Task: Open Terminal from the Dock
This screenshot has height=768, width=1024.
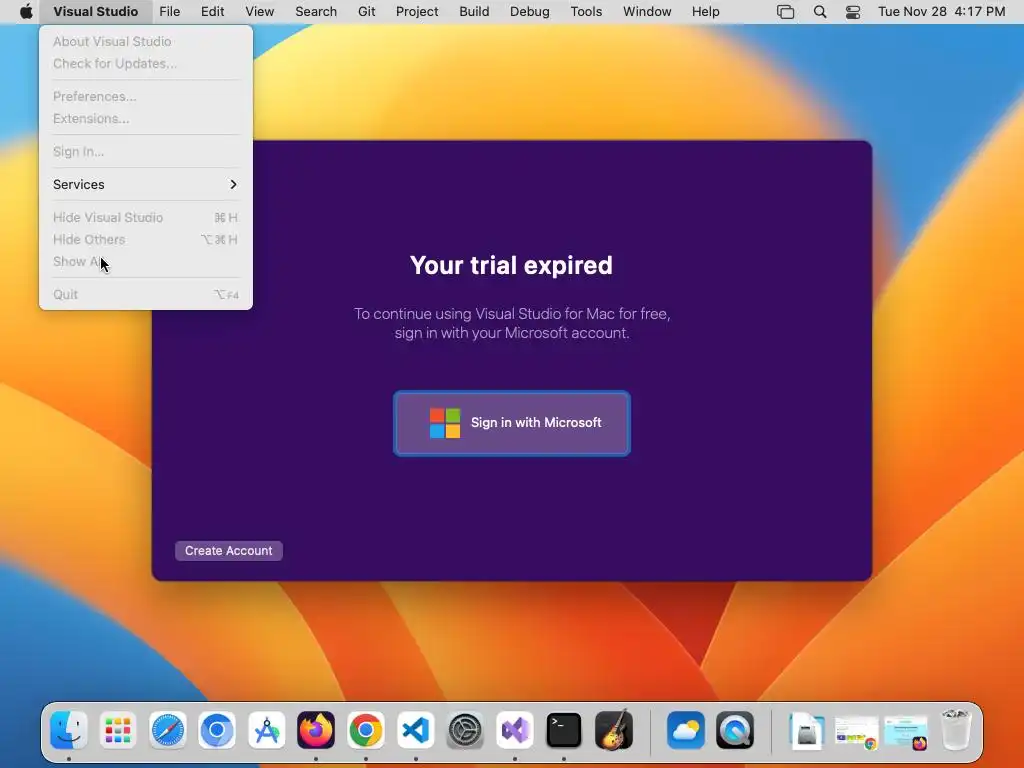Action: click(564, 730)
